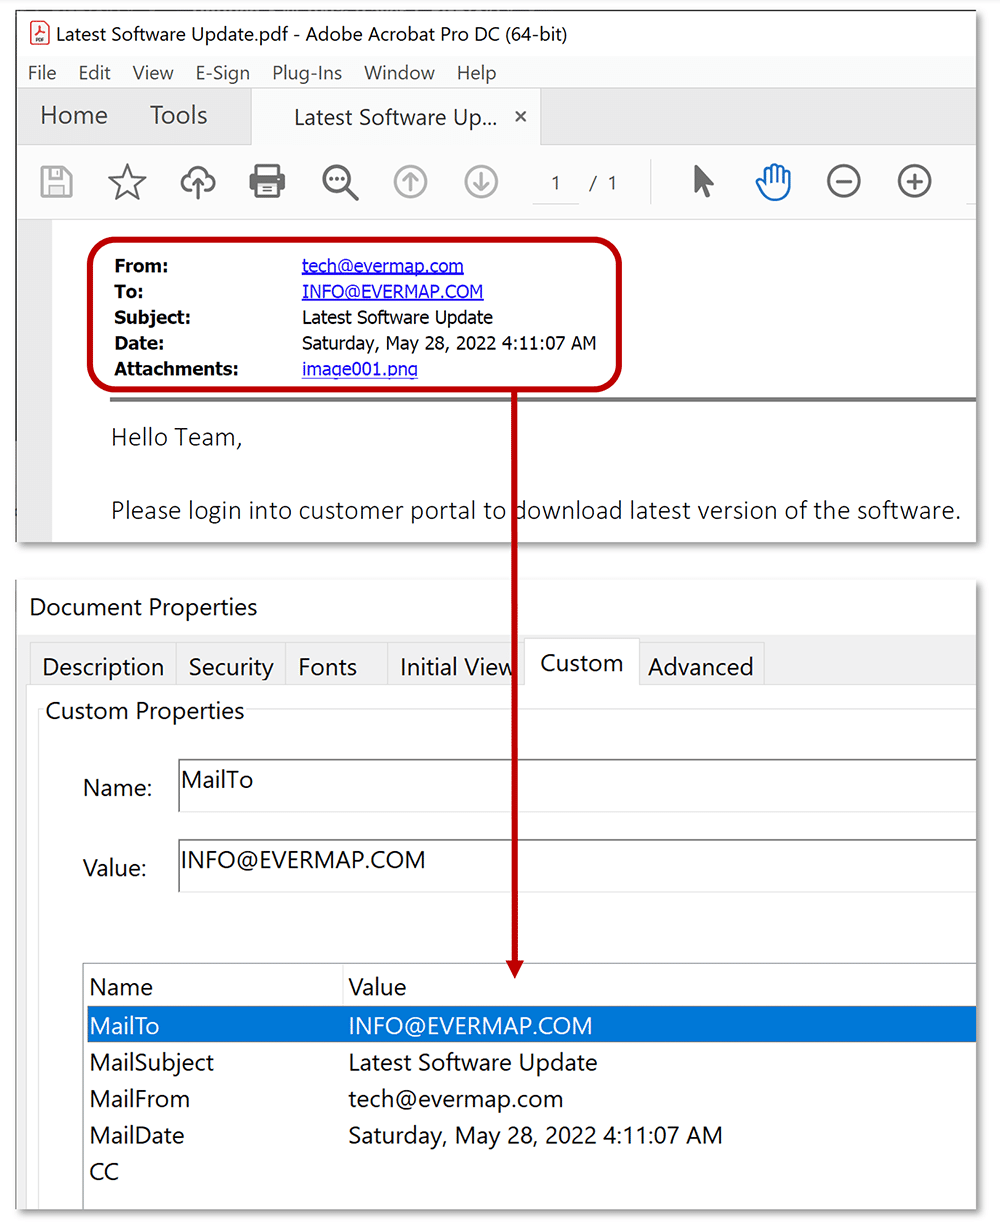Click the tech@evermap.com sender link
1000x1232 pixels.
coord(382,266)
